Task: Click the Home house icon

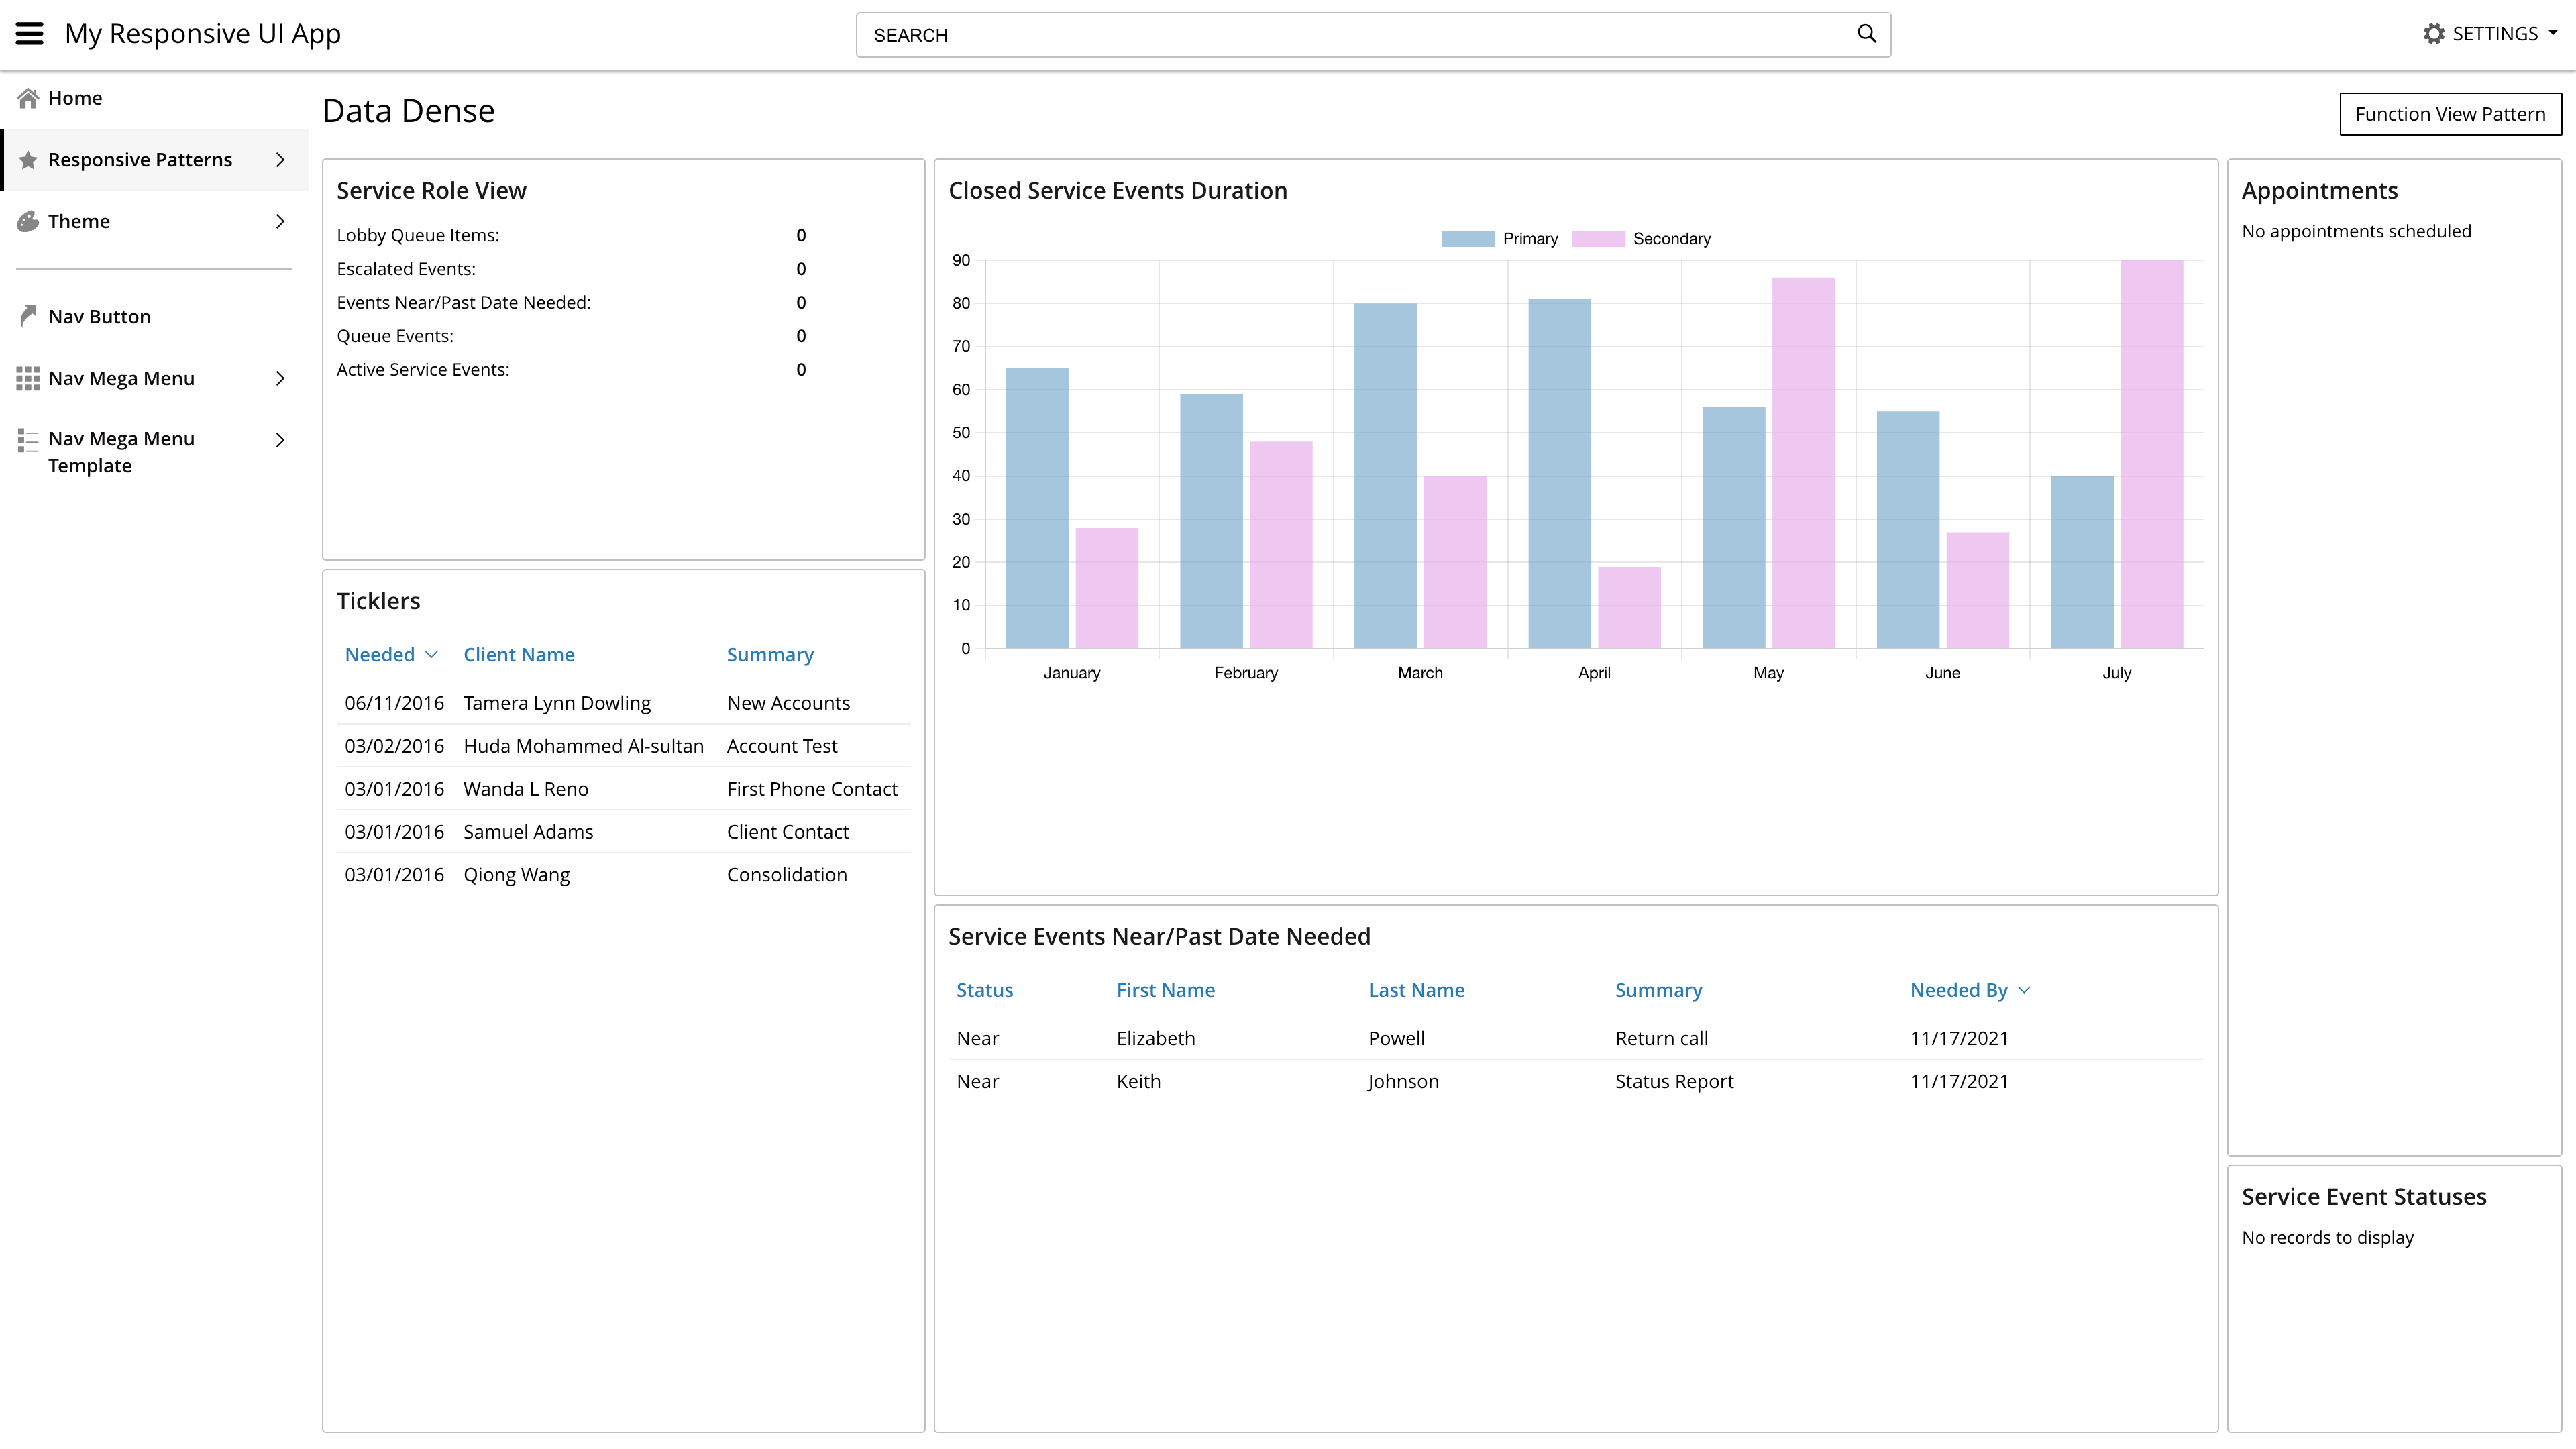Action: click(x=28, y=98)
